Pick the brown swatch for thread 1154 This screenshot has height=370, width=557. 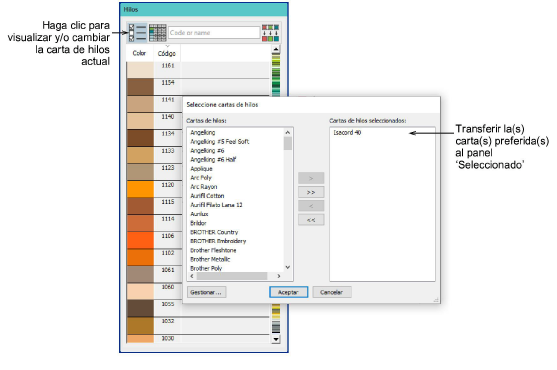140,87
